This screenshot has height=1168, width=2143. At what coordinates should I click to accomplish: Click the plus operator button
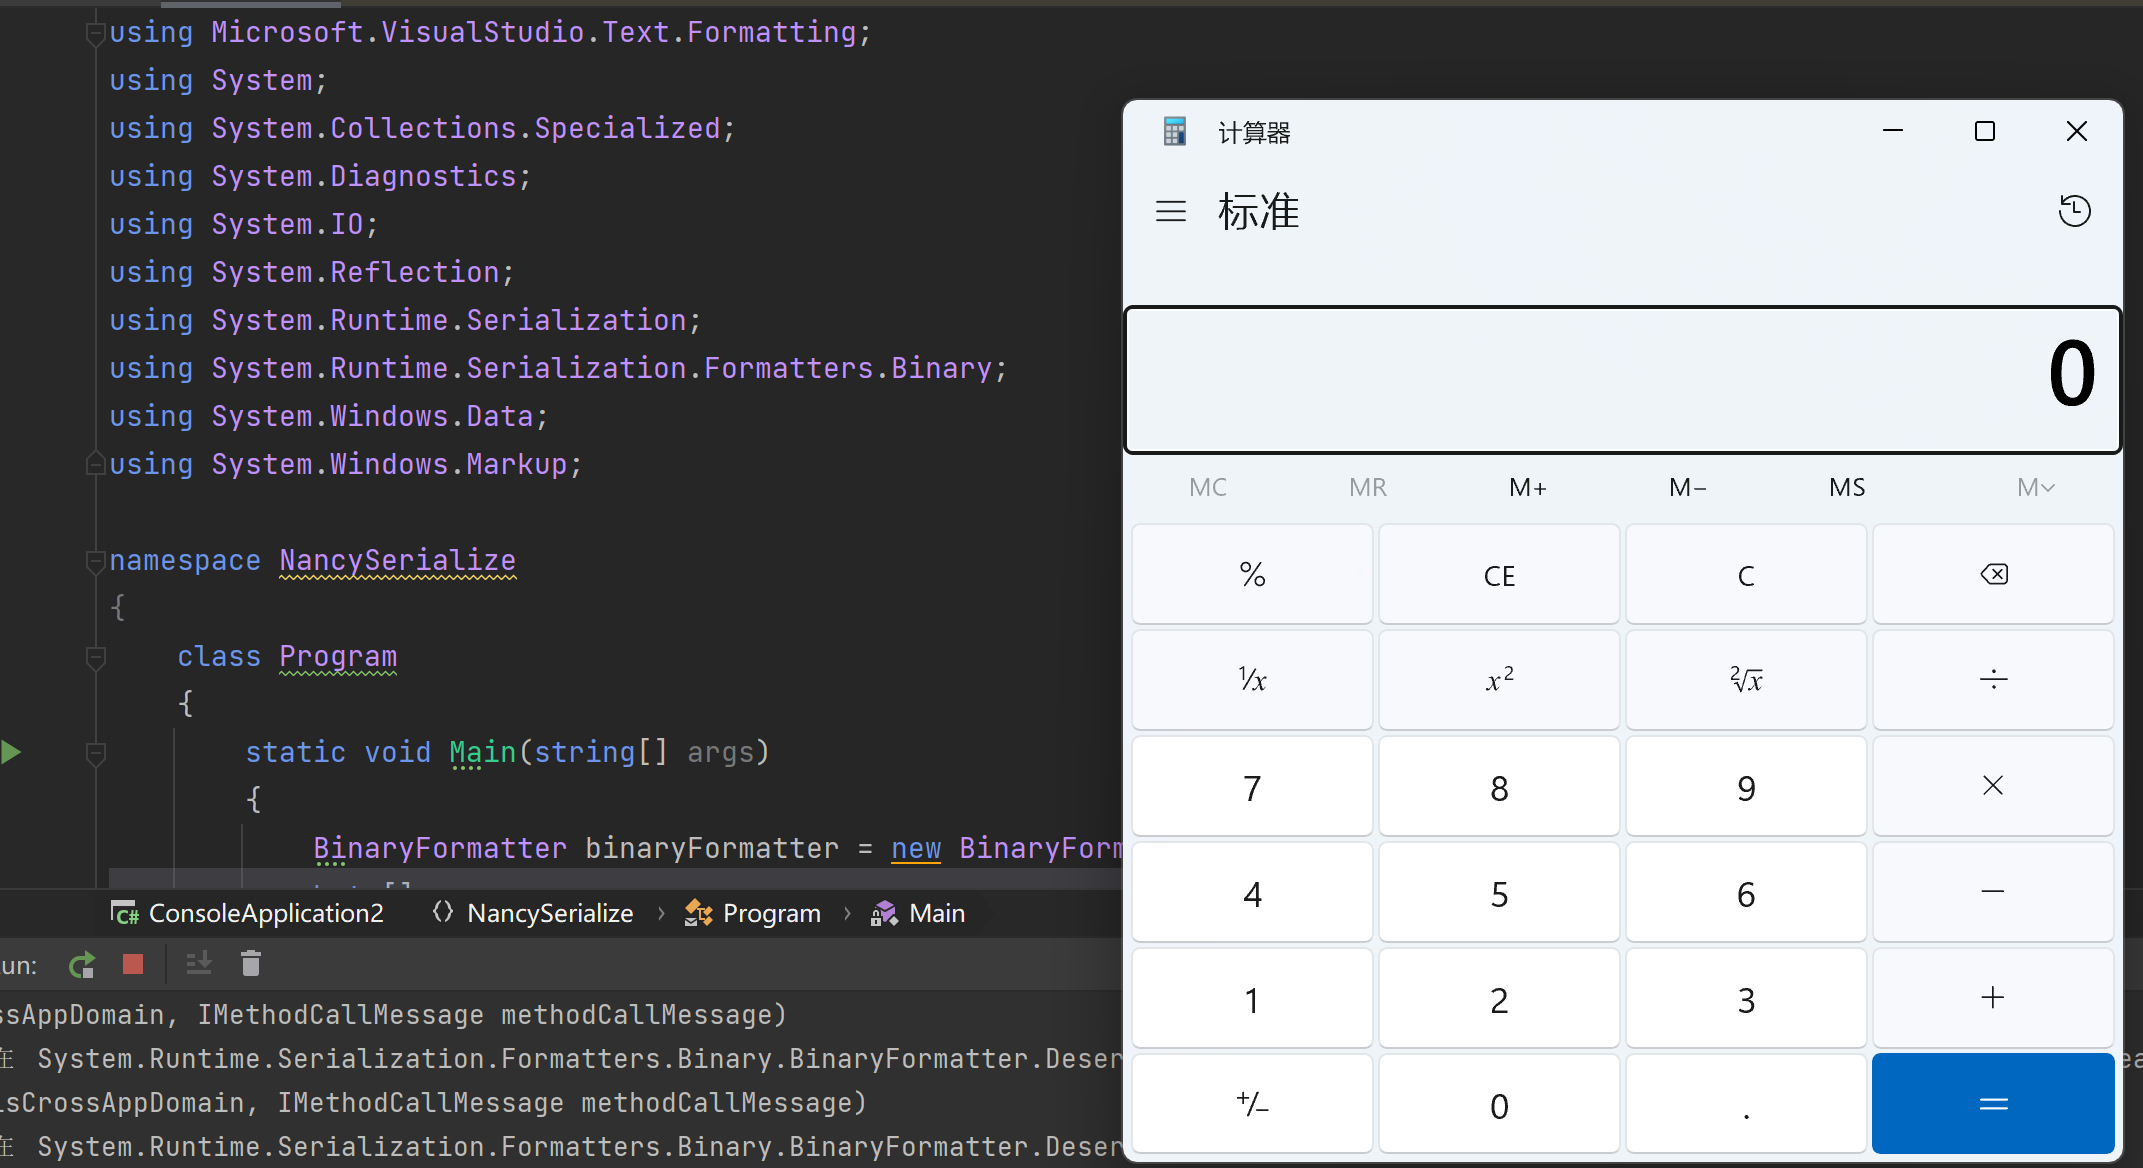pyautogui.click(x=1993, y=998)
